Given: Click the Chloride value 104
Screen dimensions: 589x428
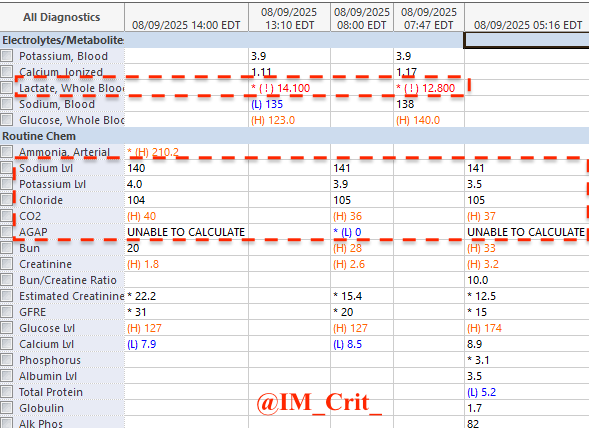Looking at the screenshot, I should click(x=136, y=200).
